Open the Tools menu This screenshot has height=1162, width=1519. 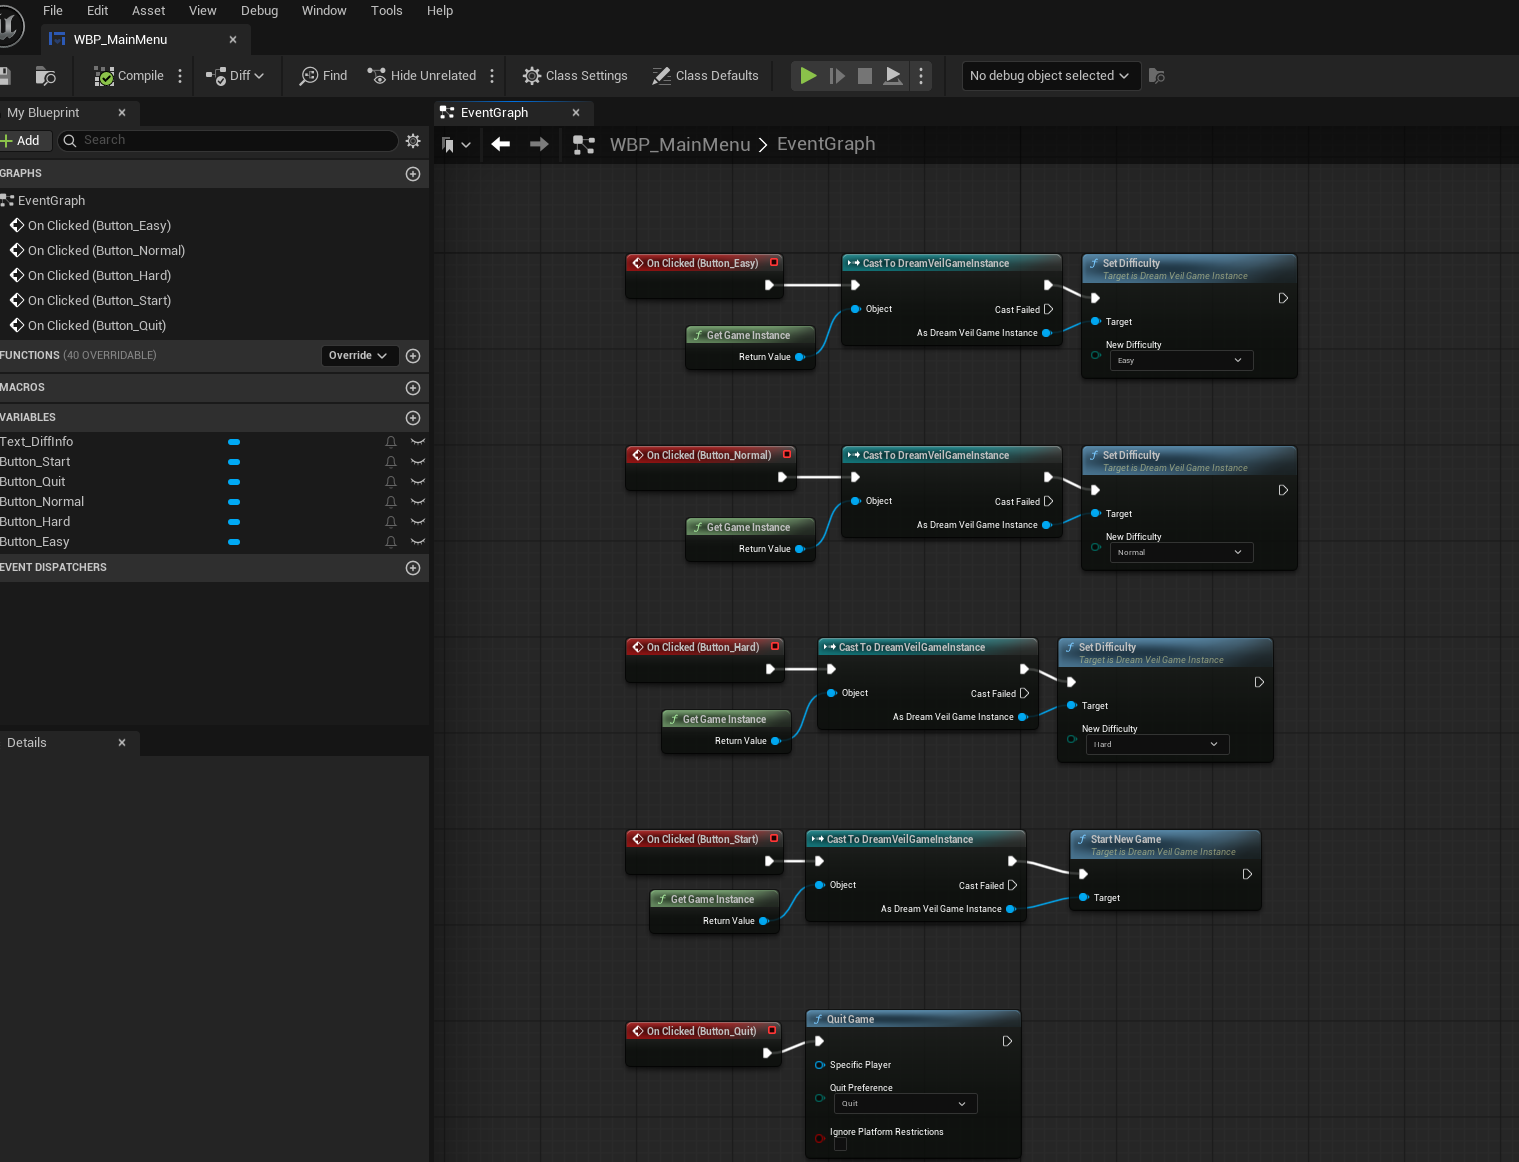point(387,11)
